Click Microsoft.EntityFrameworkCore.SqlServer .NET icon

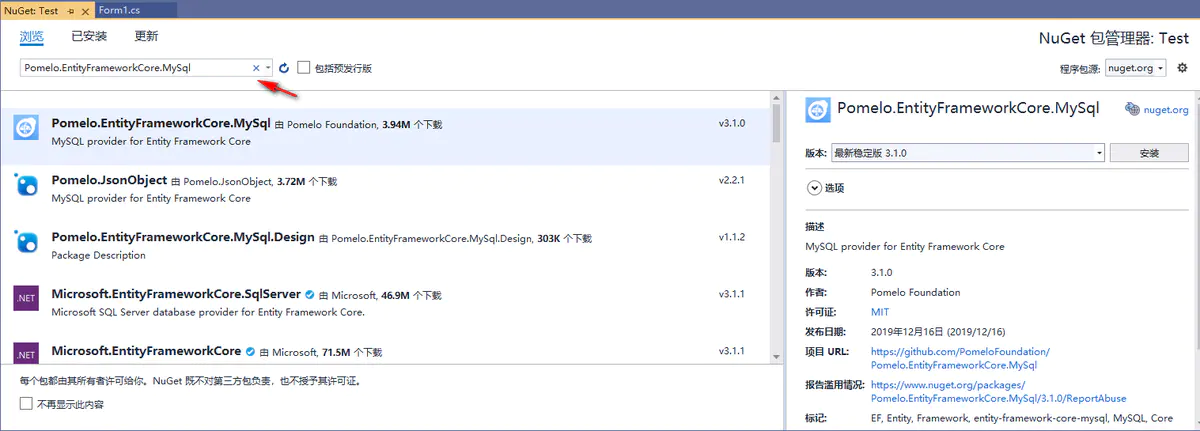point(25,298)
